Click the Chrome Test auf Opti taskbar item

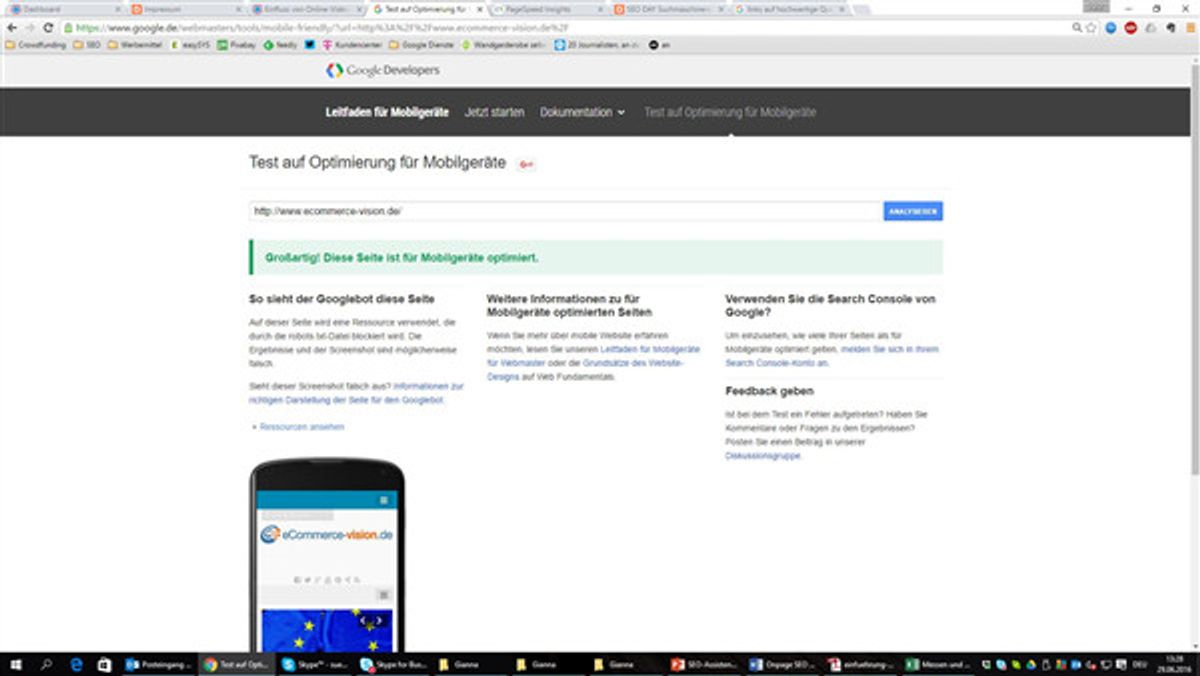[x=236, y=664]
